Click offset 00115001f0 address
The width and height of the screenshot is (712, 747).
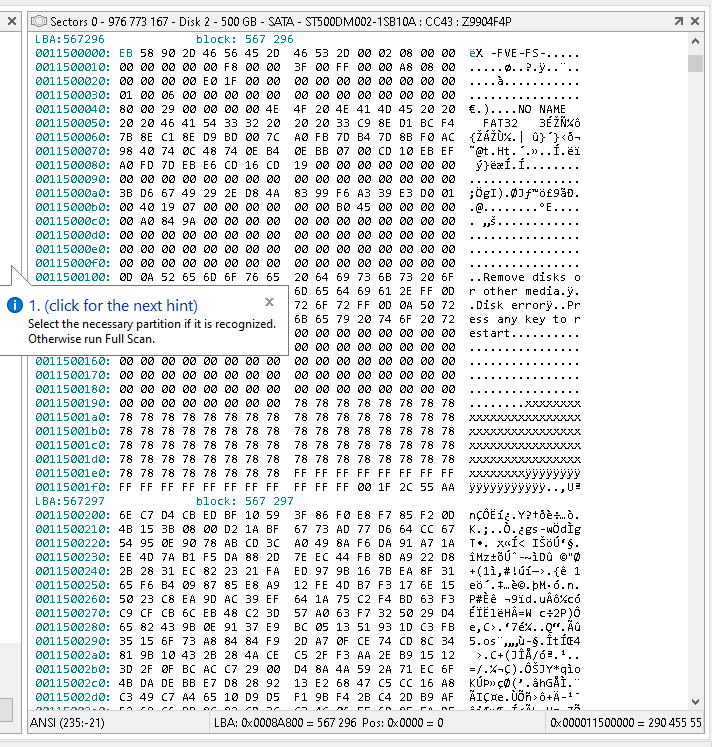click(73, 487)
